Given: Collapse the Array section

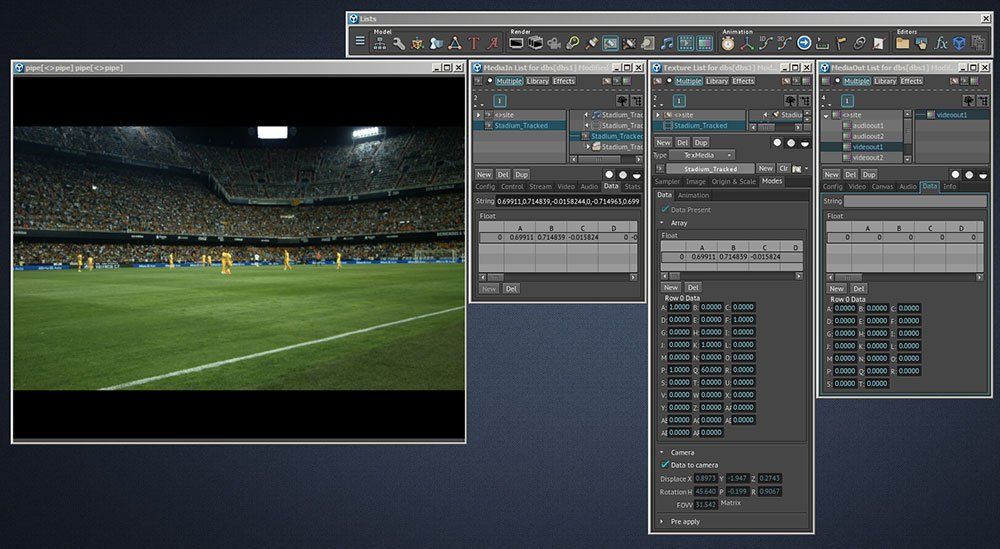Looking at the screenshot, I should tap(664, 222).
